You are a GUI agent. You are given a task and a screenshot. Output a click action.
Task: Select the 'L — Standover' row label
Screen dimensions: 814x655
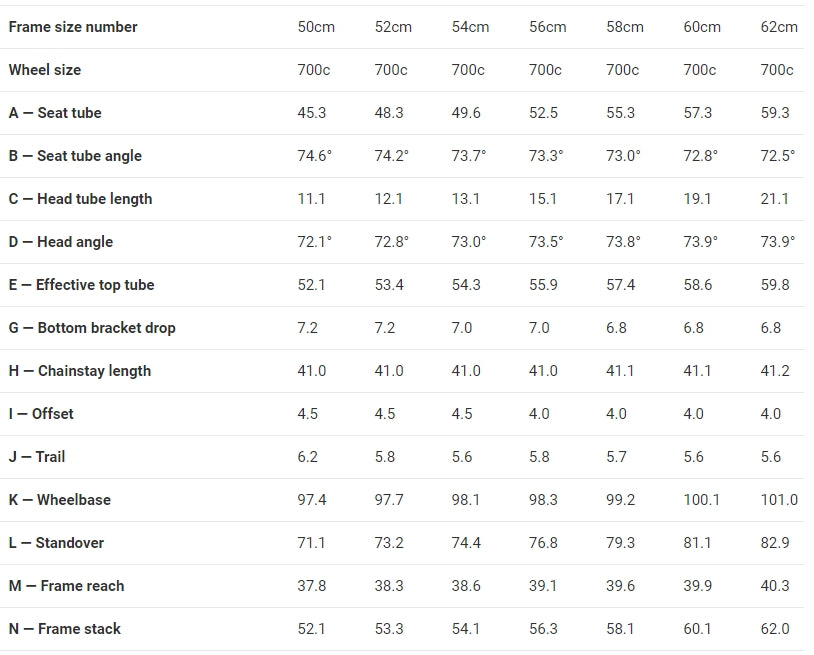pyautogui.click(x=56, y=543)
